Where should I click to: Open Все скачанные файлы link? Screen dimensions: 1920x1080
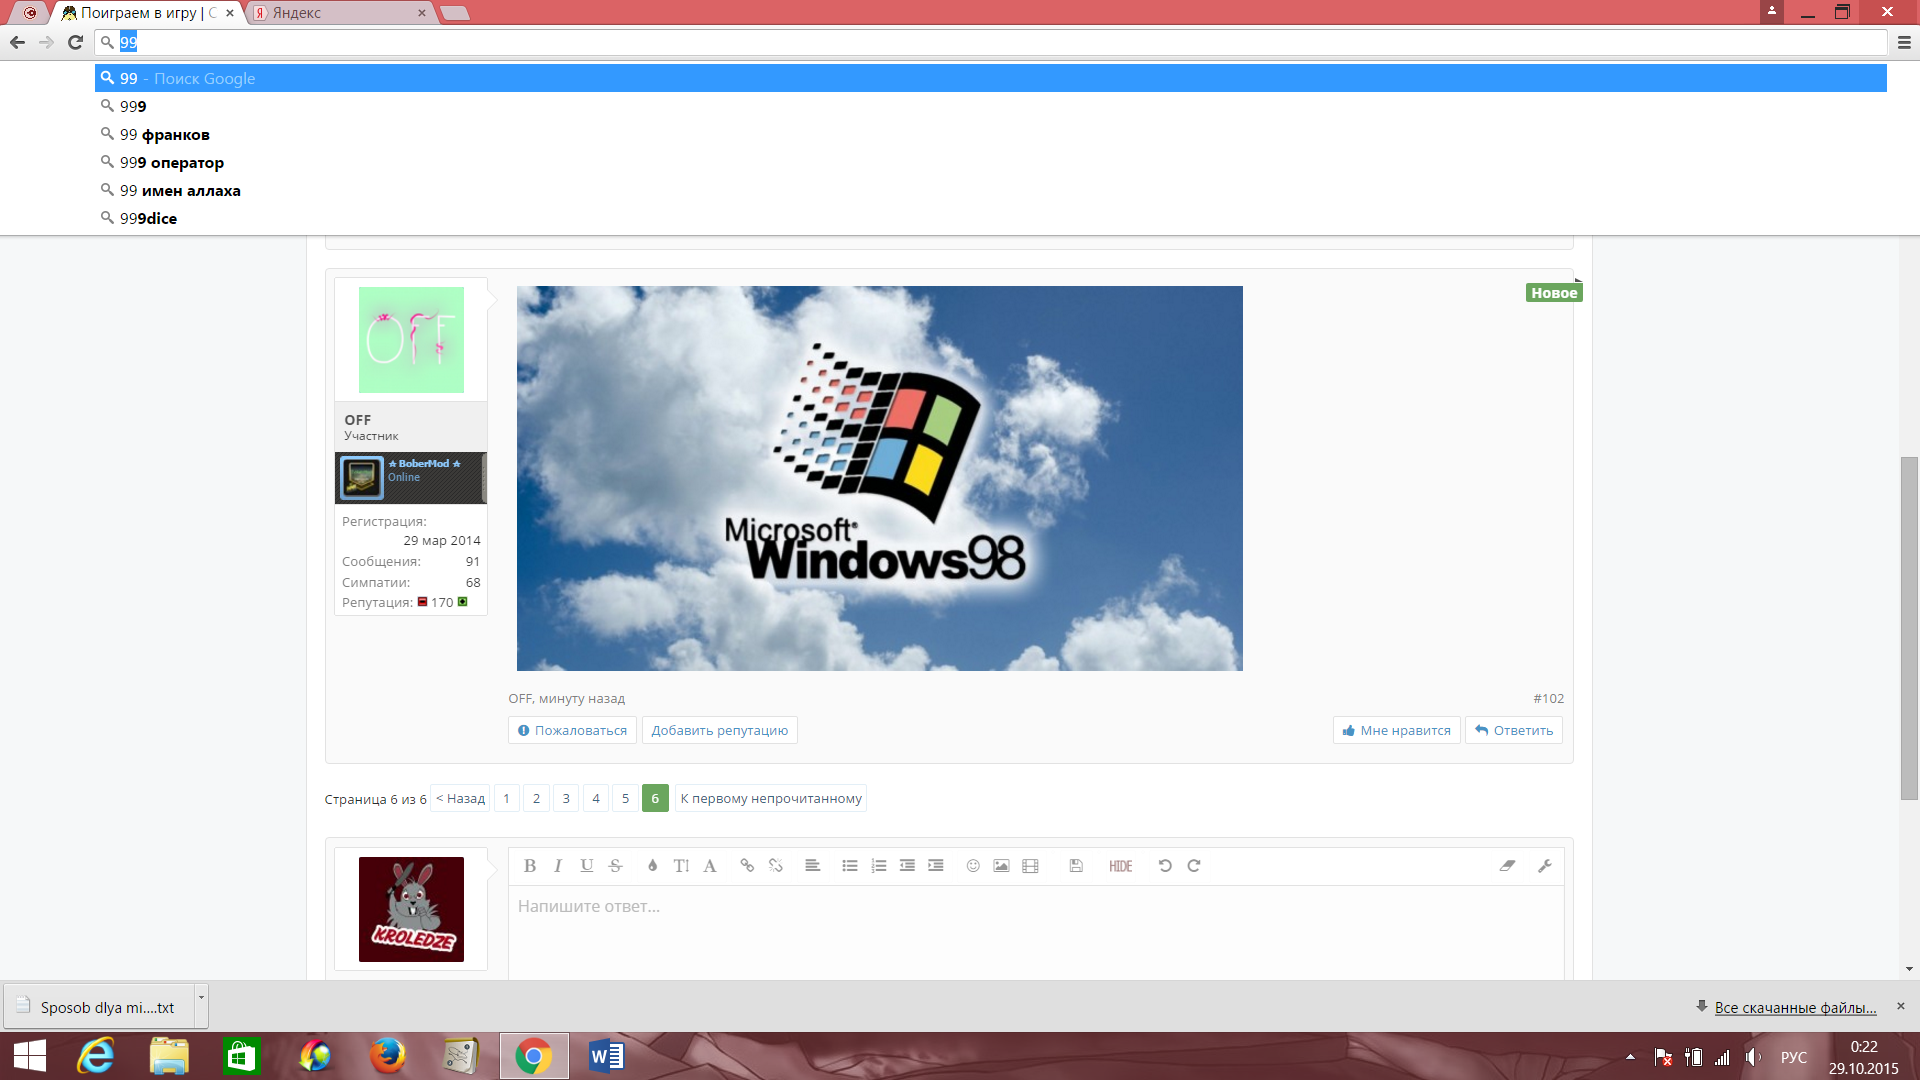click(x=1795, y=1007)
